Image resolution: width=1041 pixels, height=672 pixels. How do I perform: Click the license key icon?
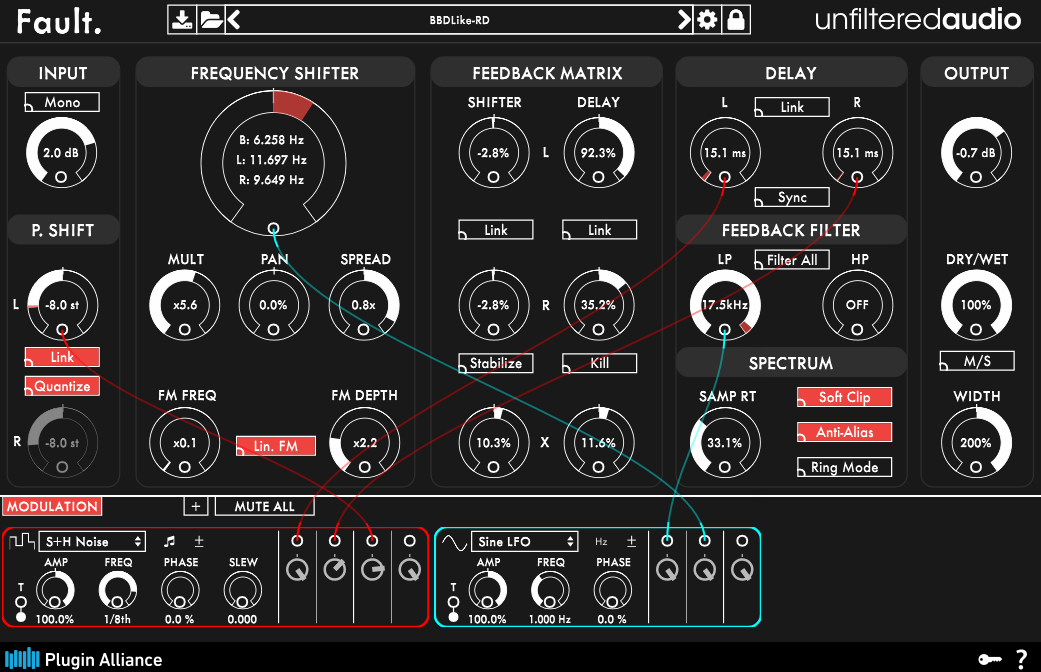point(990,659)
